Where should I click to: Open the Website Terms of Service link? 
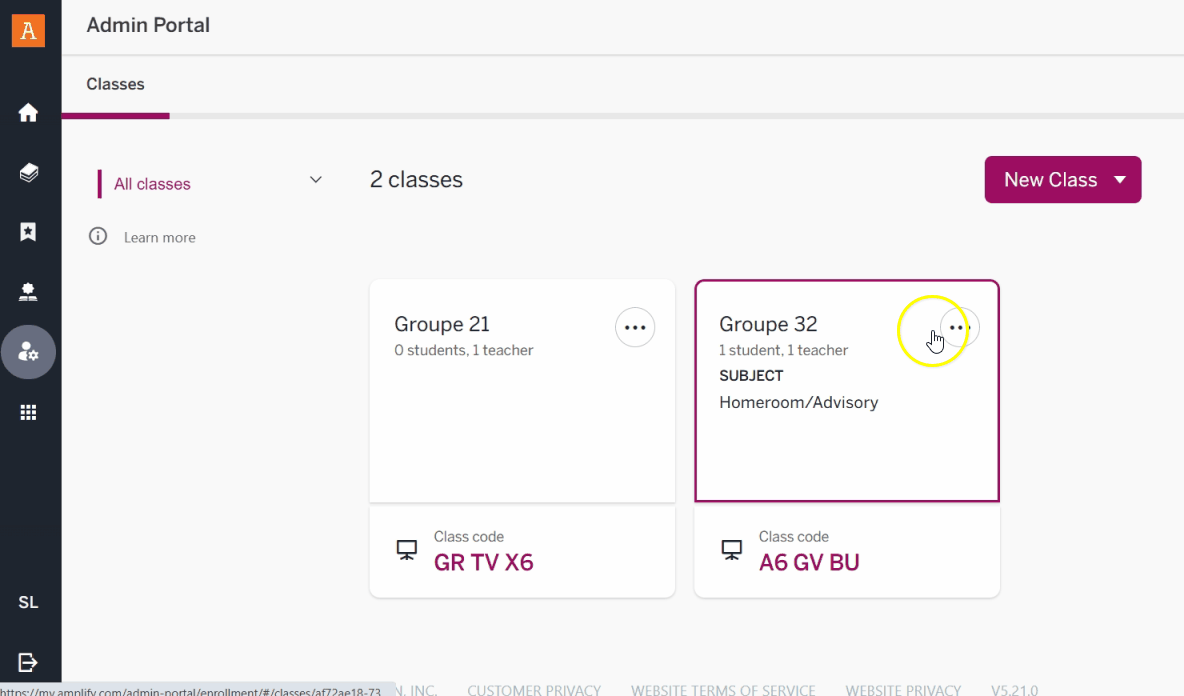click(x=722, y=689)
